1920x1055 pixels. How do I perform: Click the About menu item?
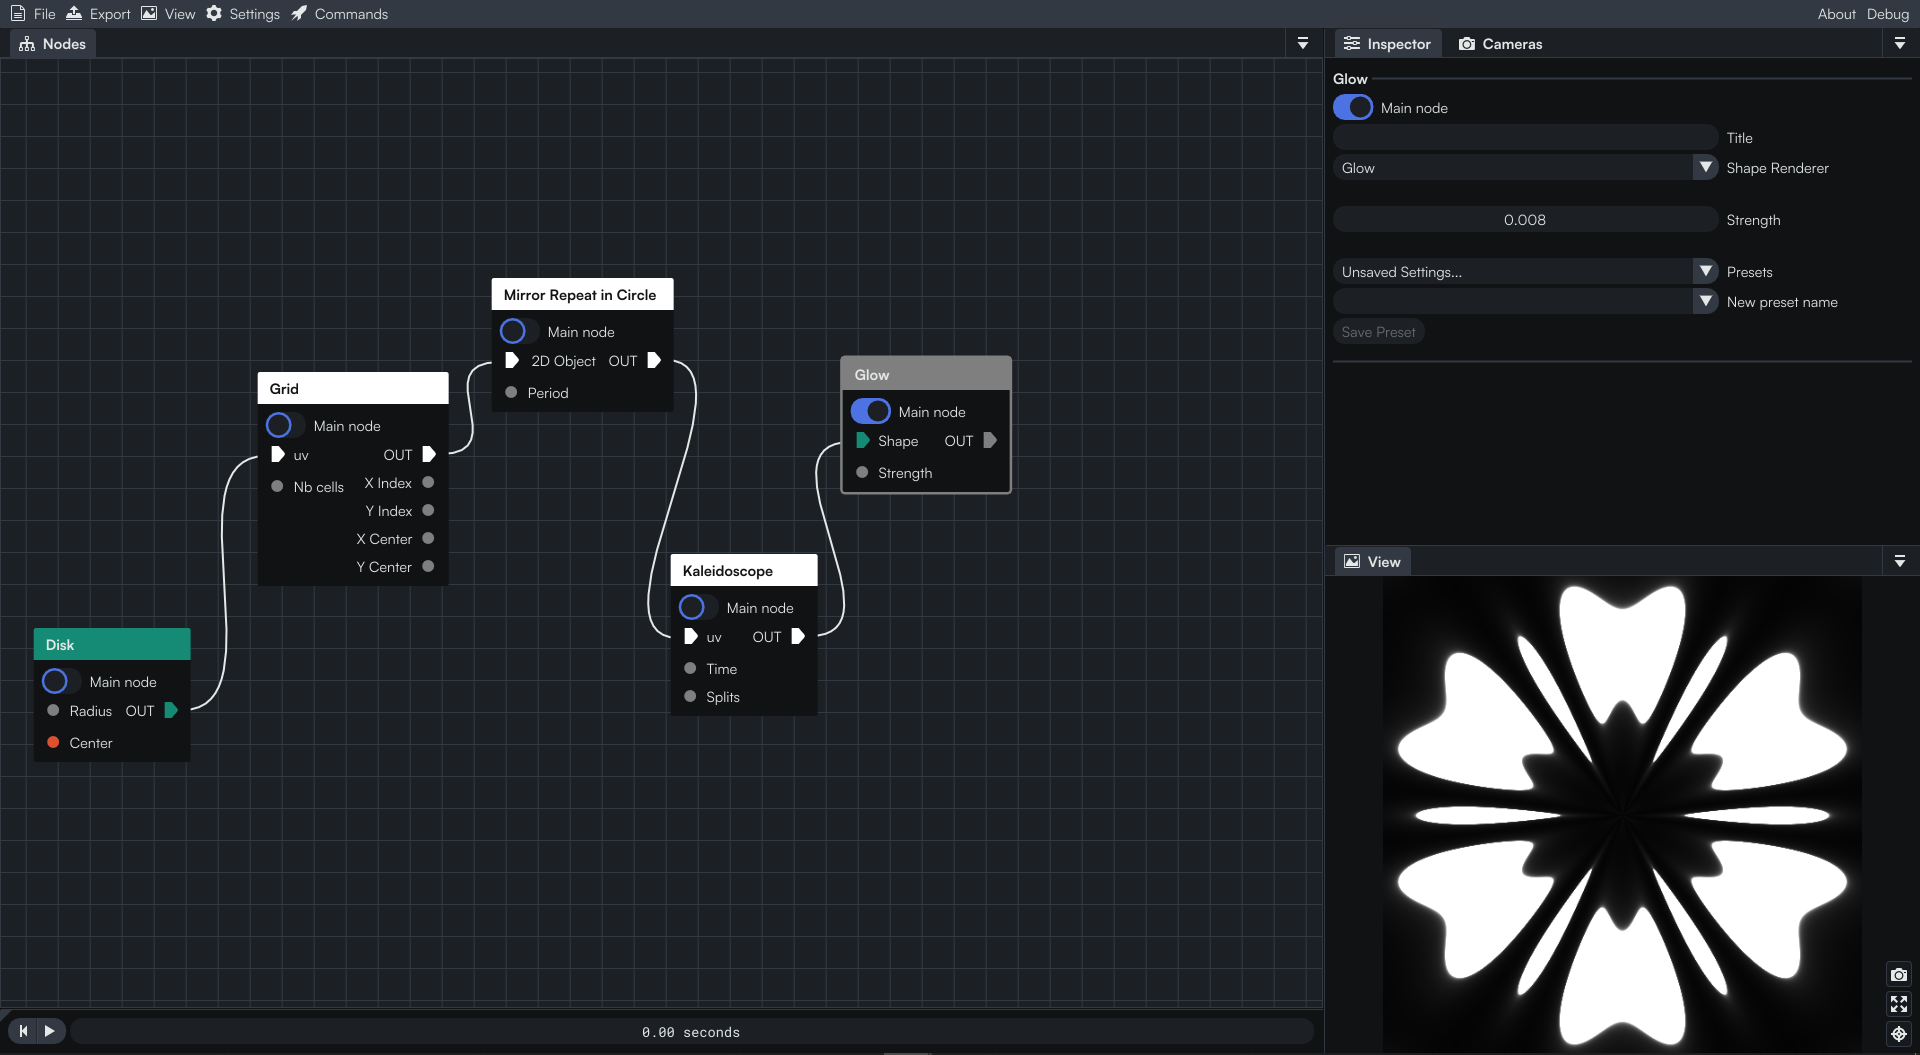pyautogui.click(x=1836, y=14)
